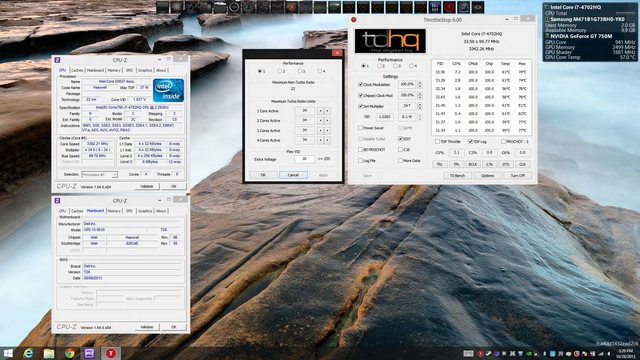Viewport: 640px width, 360px height.
Task: Select profile 4 in turbo ratio dialog
Action: 320,71
